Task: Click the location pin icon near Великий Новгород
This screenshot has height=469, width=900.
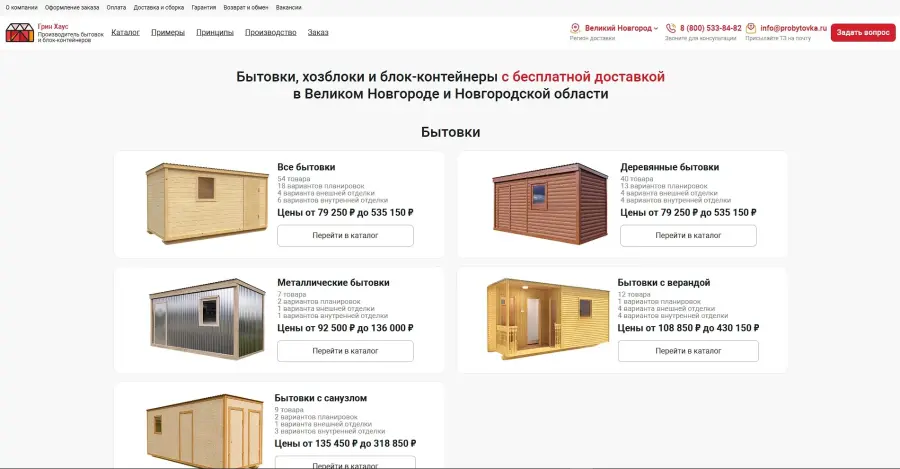Action: [575, 28]
